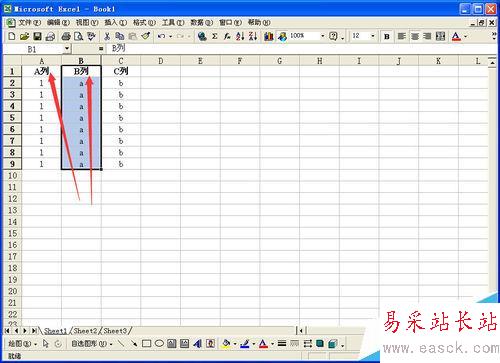Merge and center the selected cells
The image size is (500, 363).
(440, 36)
